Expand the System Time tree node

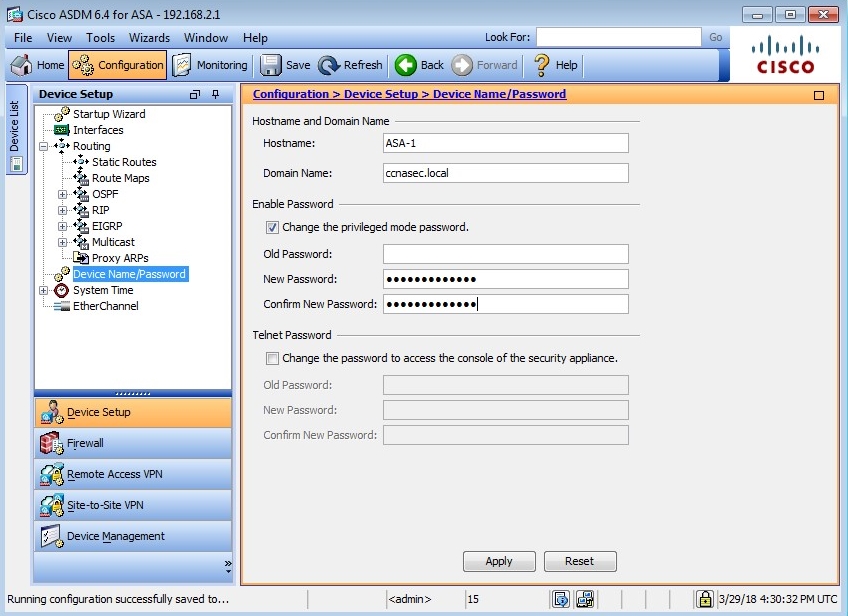[44, 290]
